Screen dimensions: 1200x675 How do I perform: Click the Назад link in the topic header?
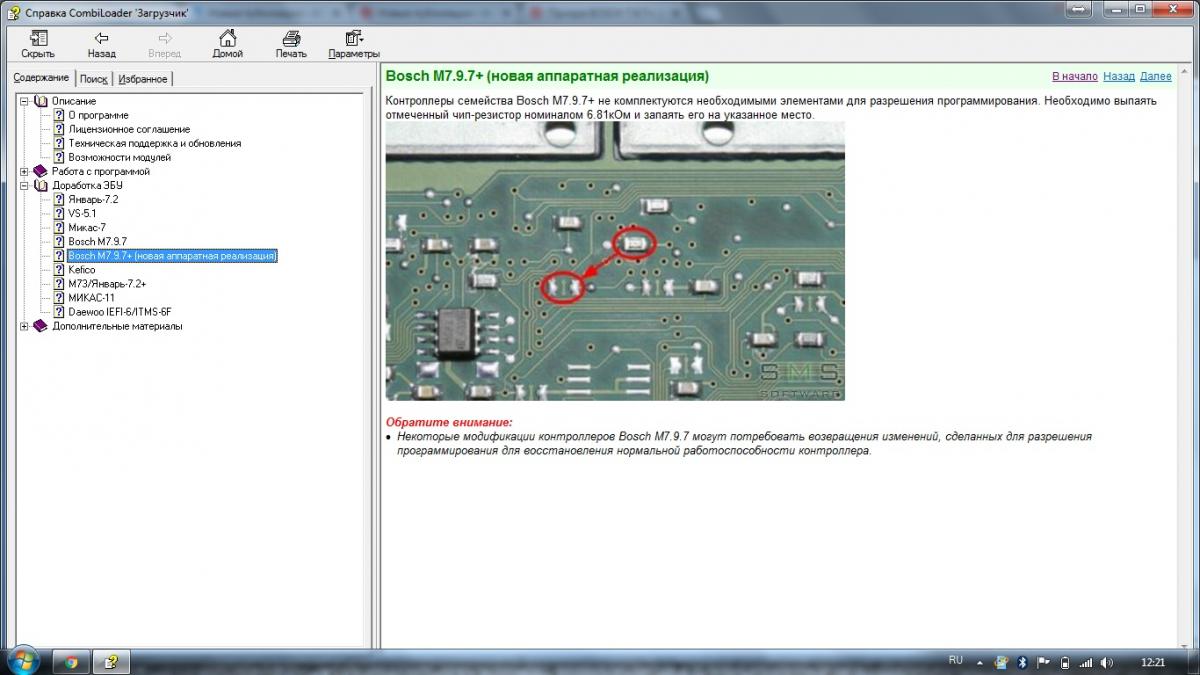click(x=1119, y=76)
